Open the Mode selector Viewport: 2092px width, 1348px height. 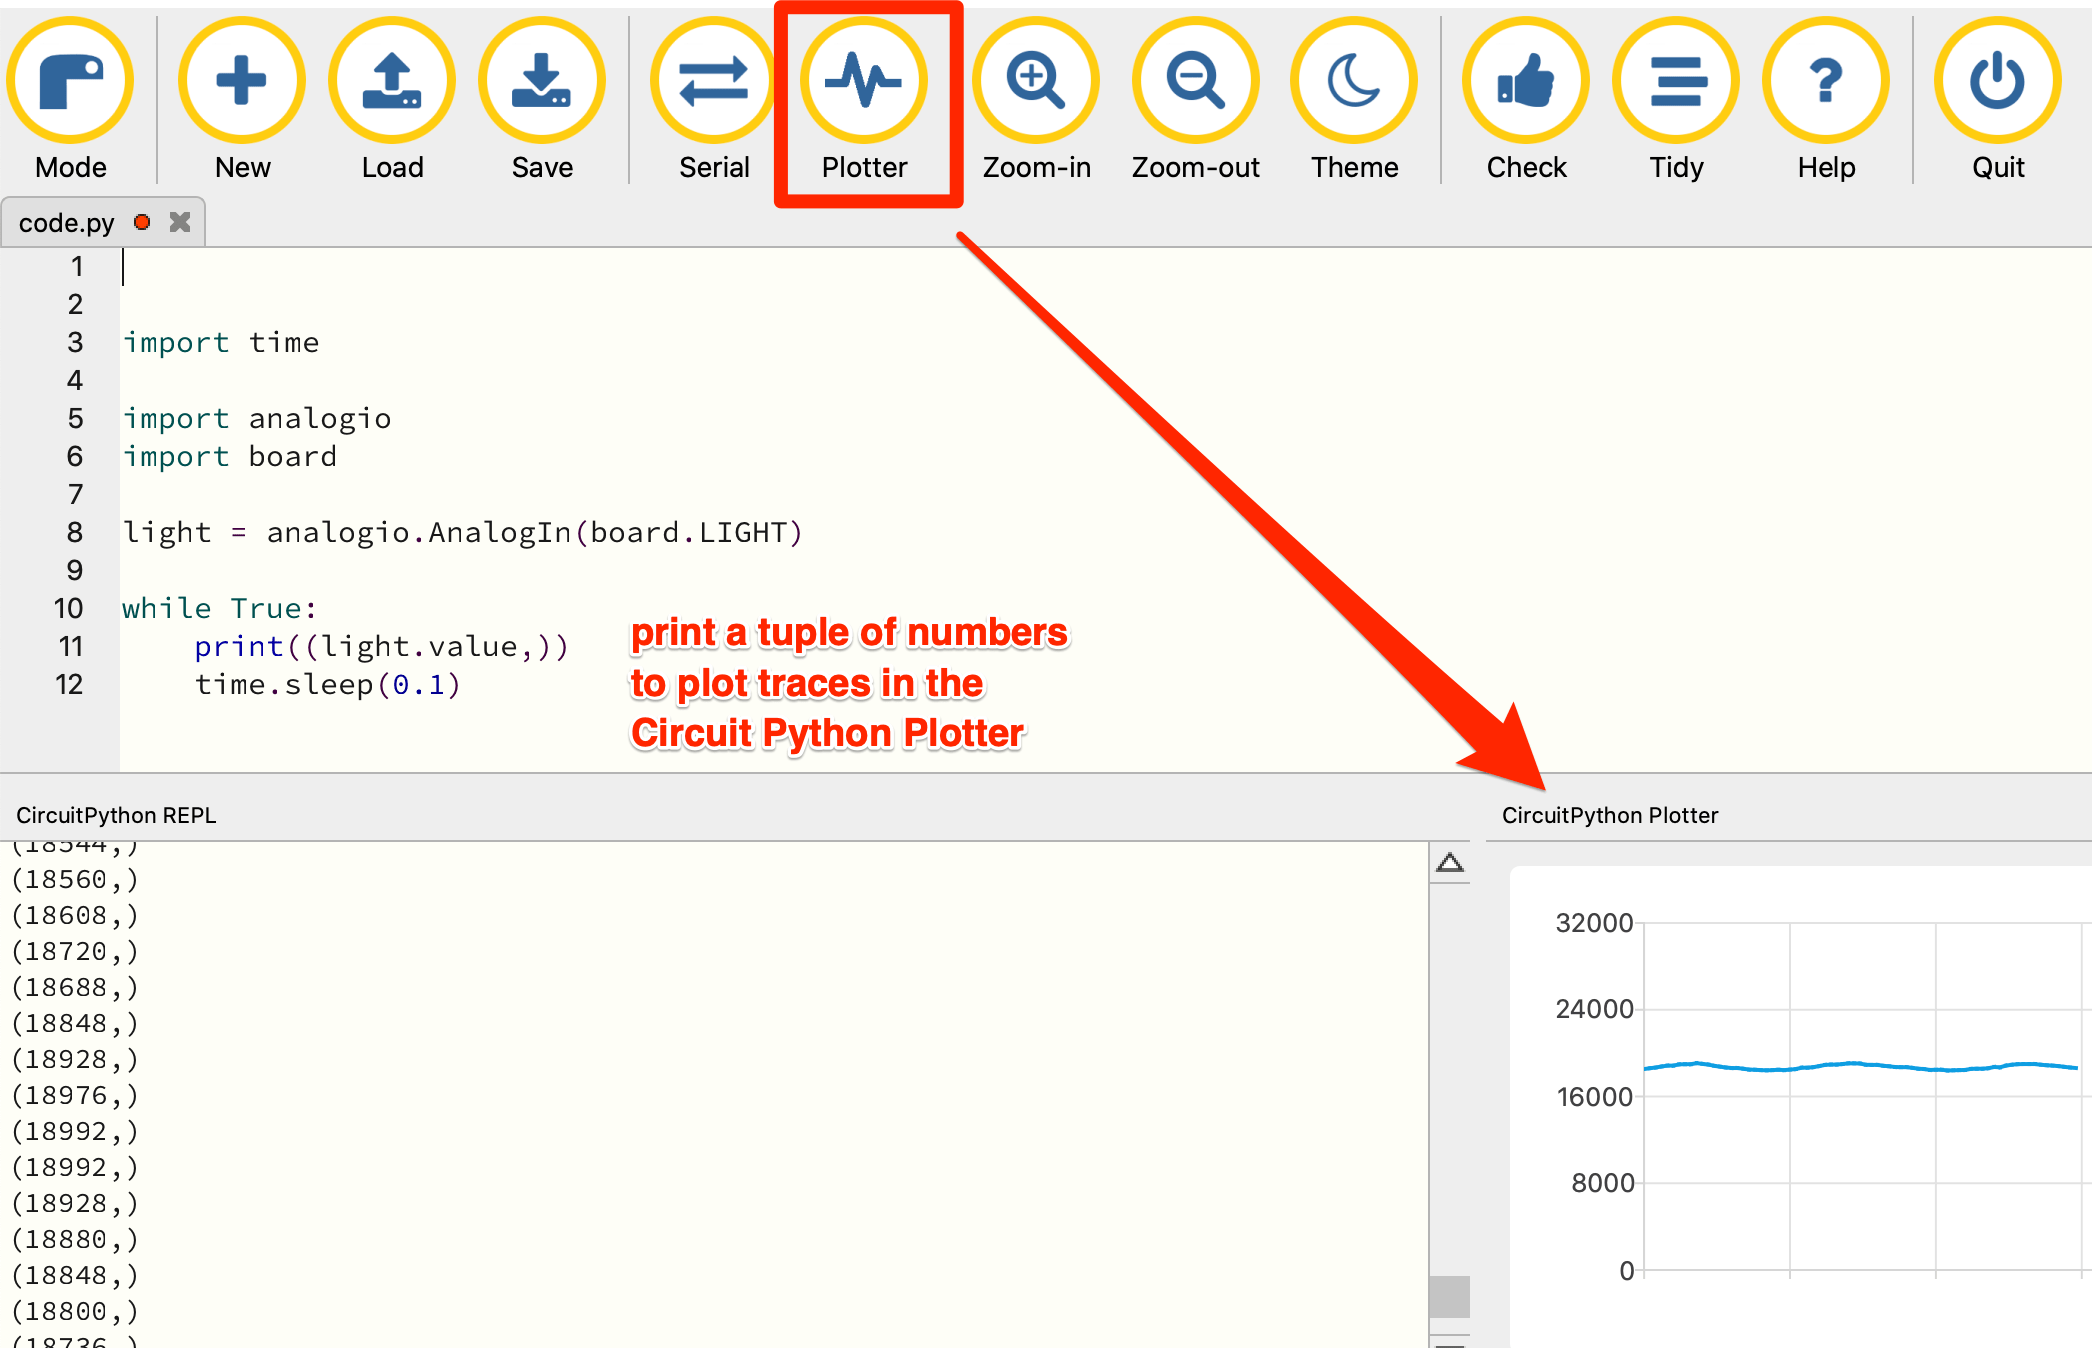pyautogui.click(x=70, y=82)
